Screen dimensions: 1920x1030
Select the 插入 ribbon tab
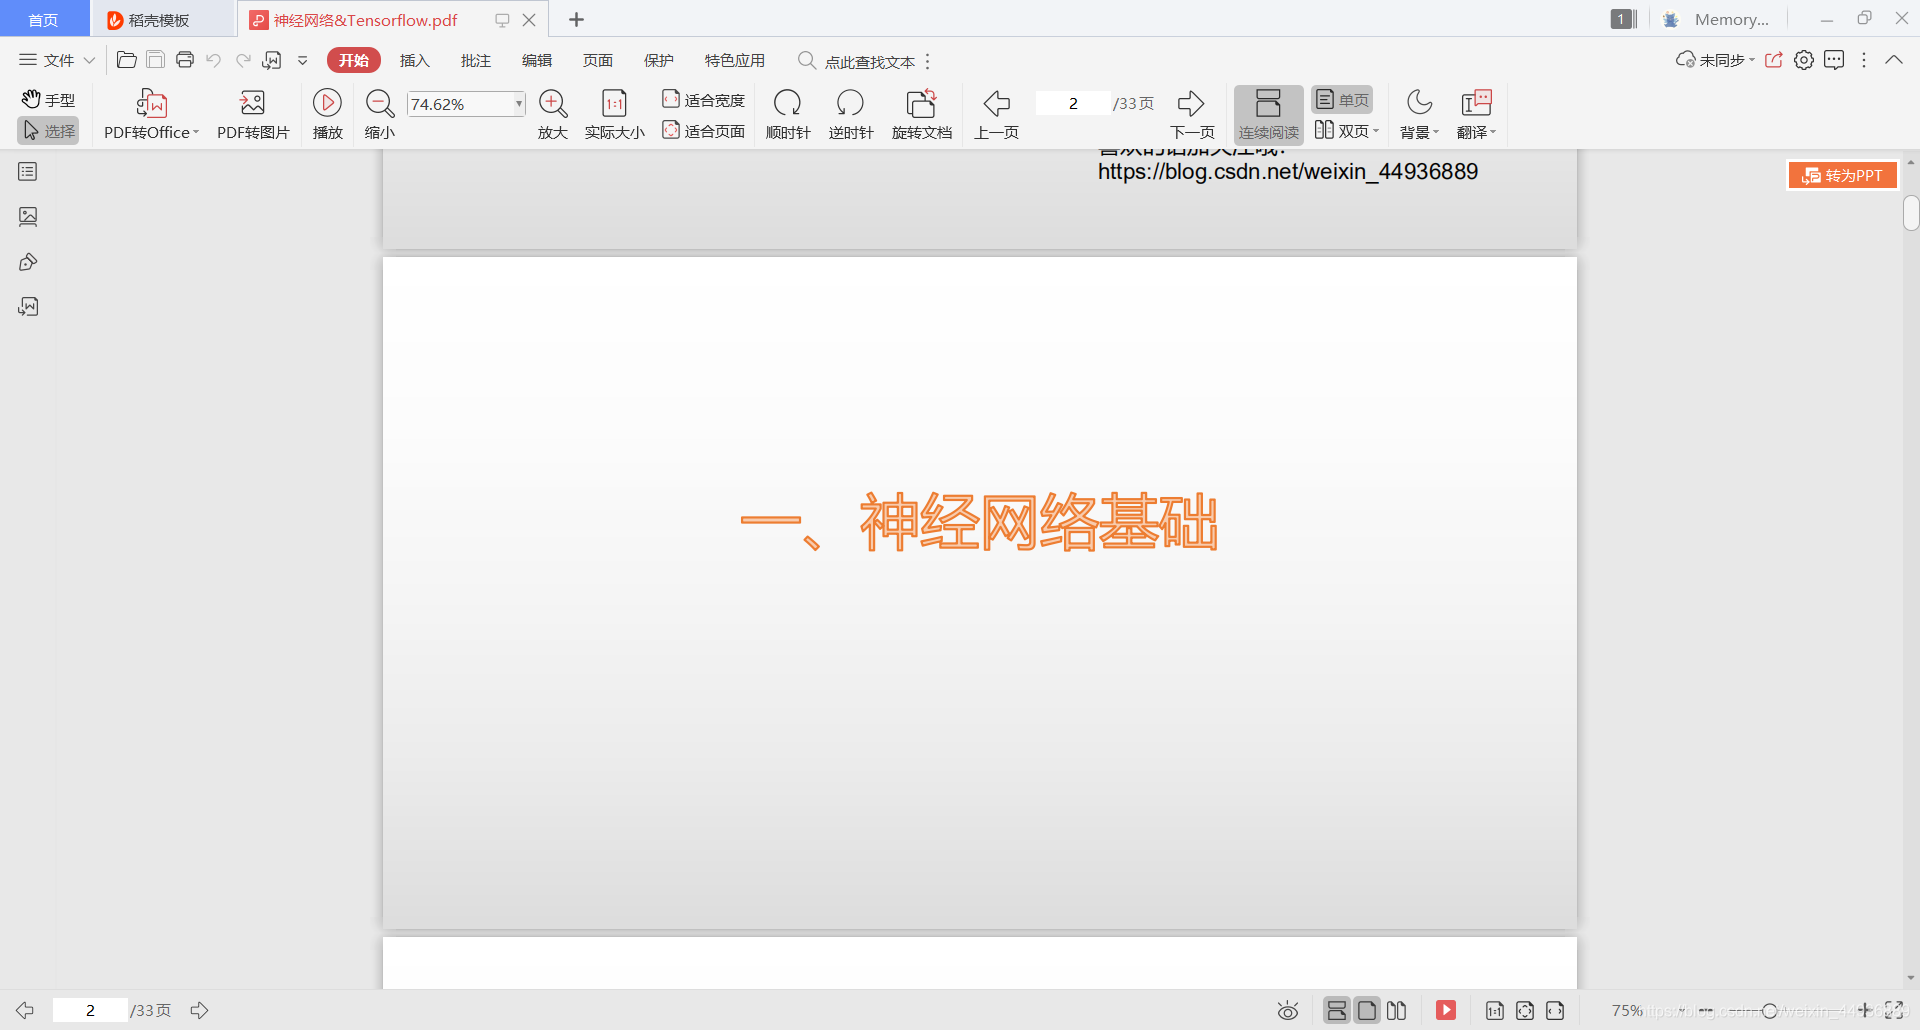click(x=415, y=60)
